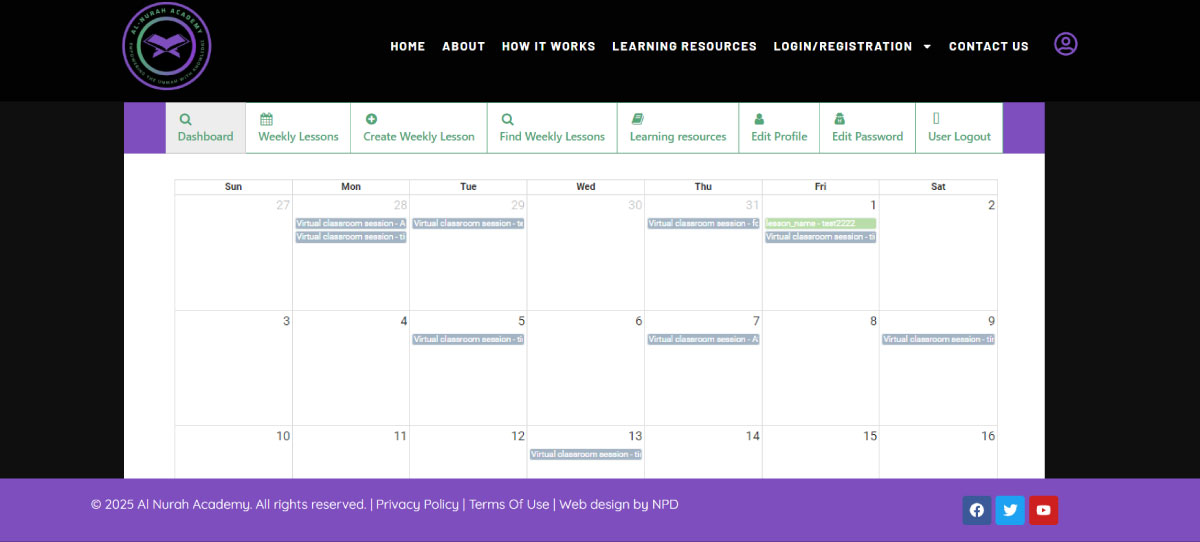Open the About menu item
Image resolution: width=1200 pixels, height=542 pixels.
(x=464, y=46)
